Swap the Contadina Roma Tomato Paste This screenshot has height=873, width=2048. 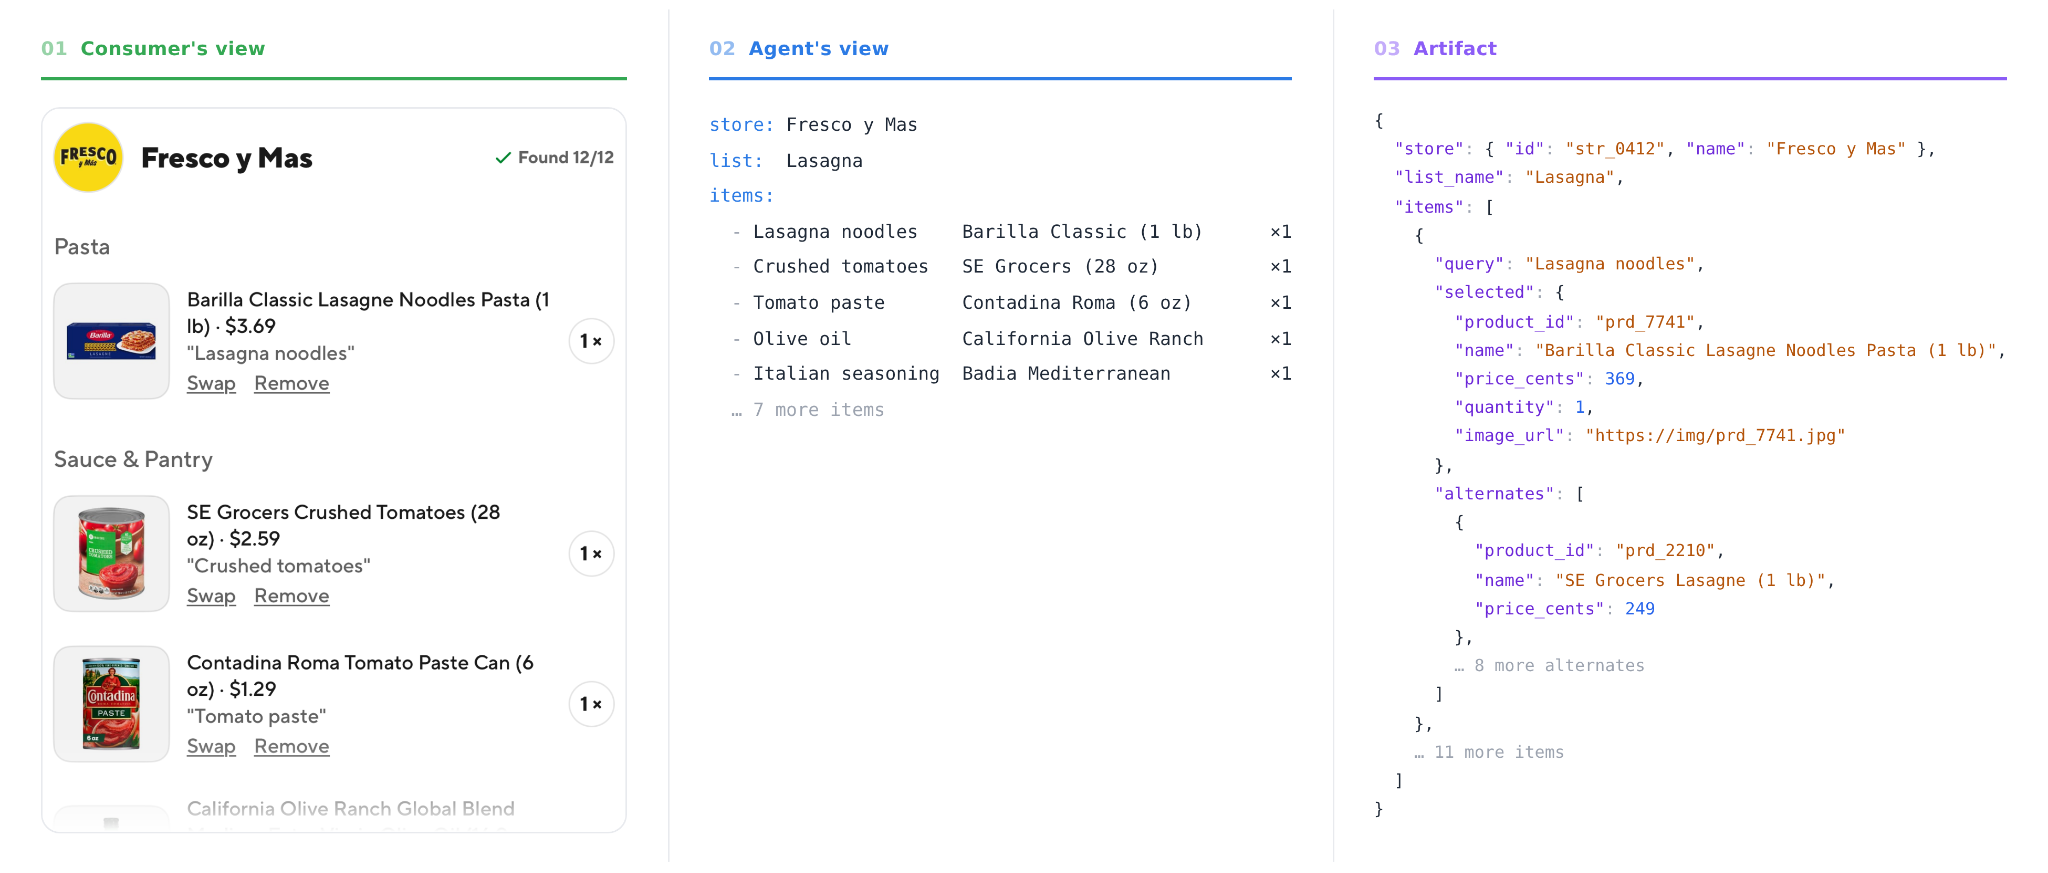[x=211, y=746]
